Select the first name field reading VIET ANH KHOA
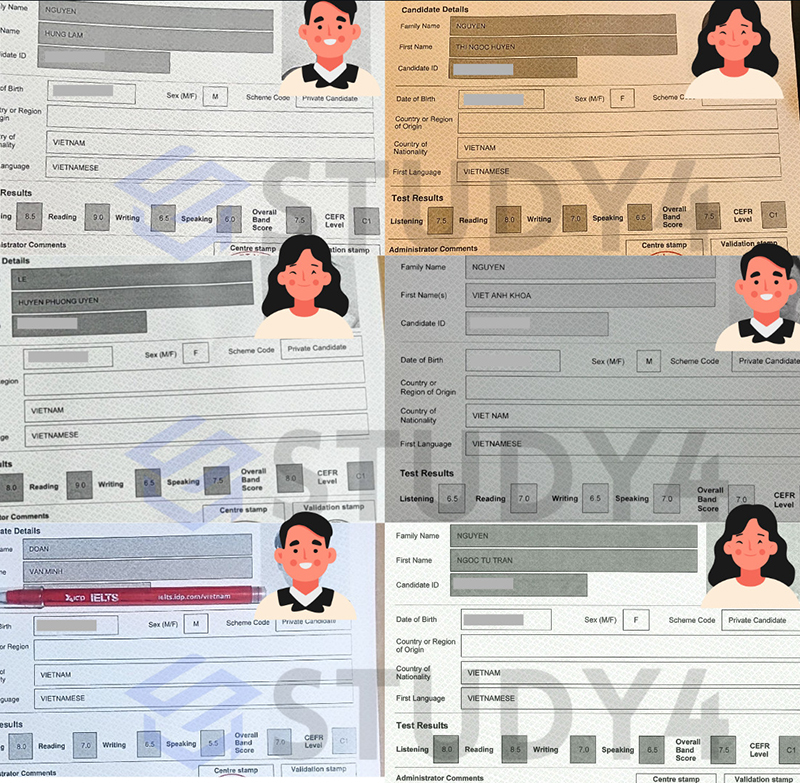 click(x=590, y=295)
